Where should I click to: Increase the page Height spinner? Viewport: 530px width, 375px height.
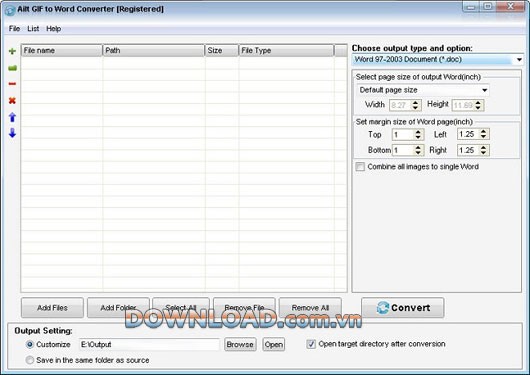pos(478,102)
